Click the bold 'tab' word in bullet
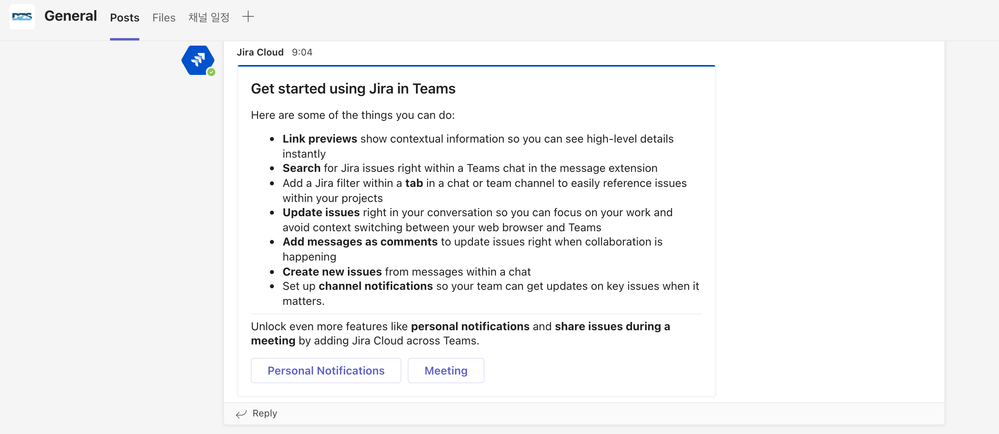Viewport: 999px width, 434px height. coord(414,183)
